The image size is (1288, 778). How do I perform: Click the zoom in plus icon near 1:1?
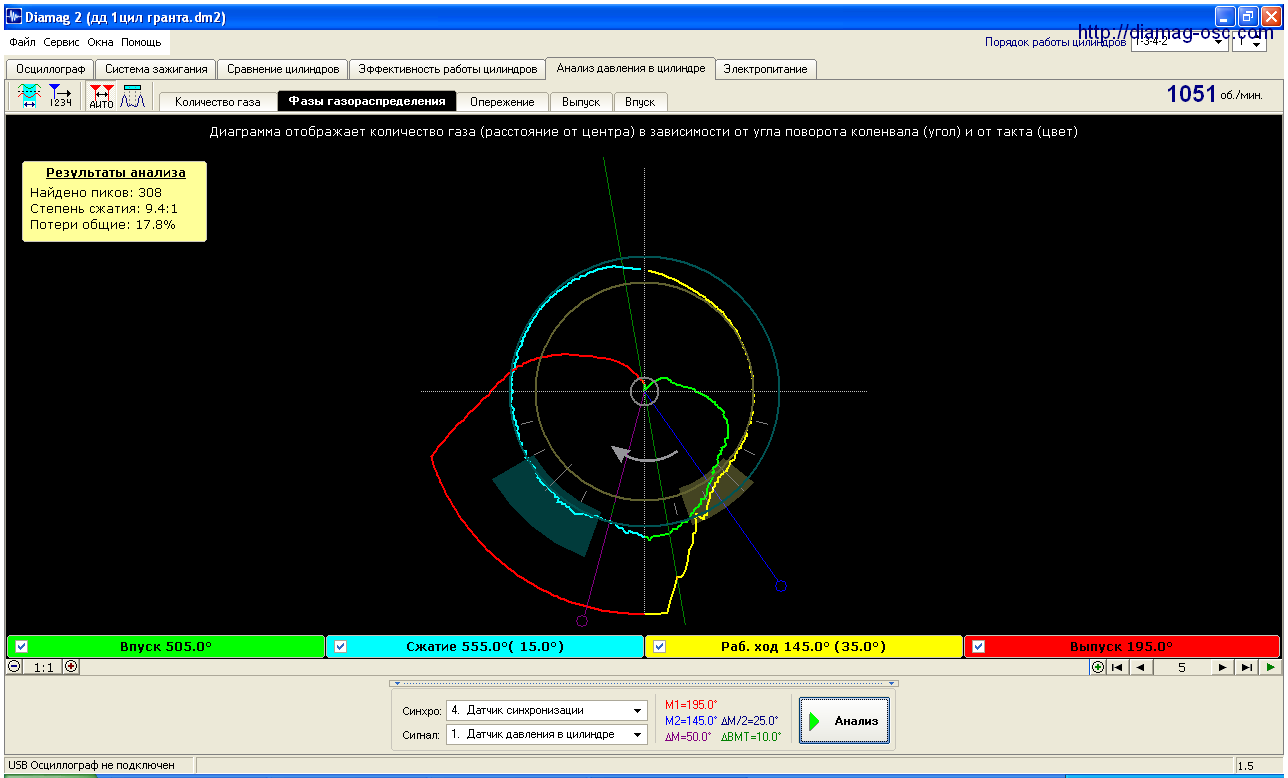(71, 666)
